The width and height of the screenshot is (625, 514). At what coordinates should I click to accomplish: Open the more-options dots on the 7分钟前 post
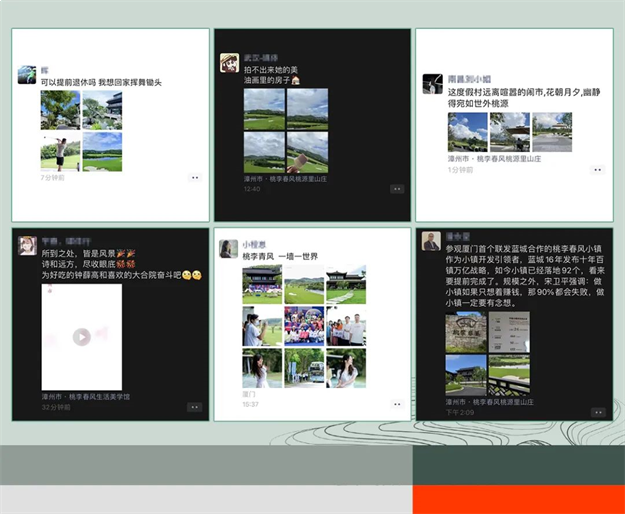195,177
